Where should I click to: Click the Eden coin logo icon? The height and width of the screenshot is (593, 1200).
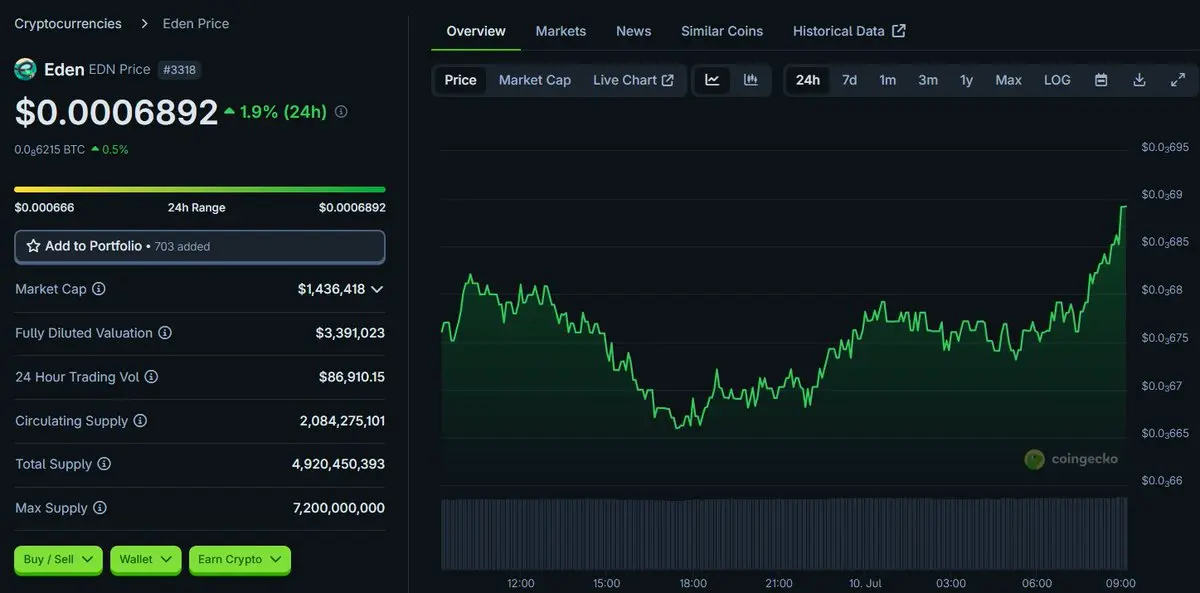(25, 69)
